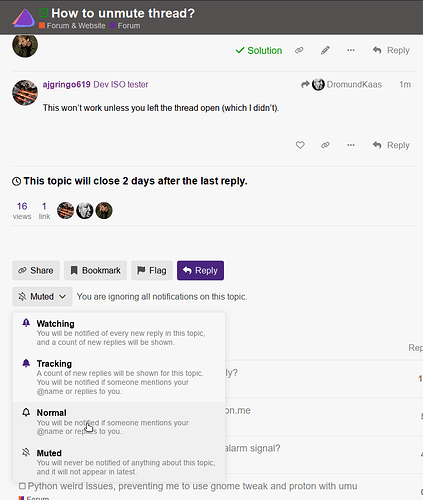
Task: Toggle Bookmark for this topic
Action: pyautogui.click(x=95, y=270)
